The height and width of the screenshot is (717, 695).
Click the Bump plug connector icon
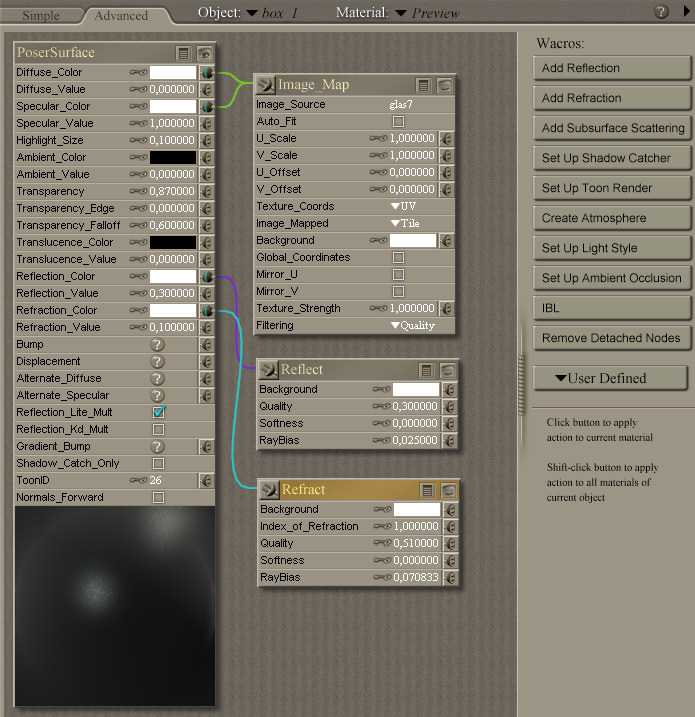(207, 344)
